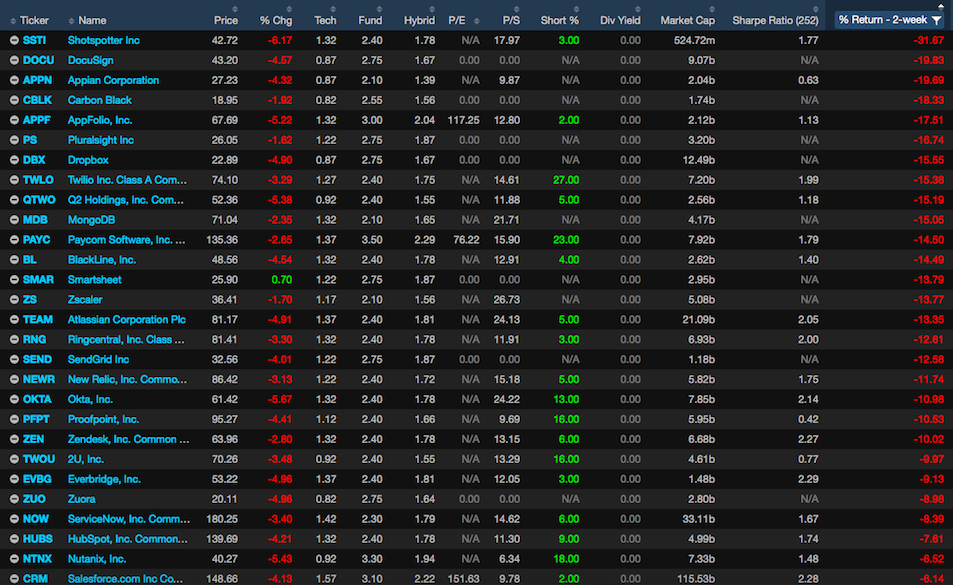Screen dimensions: 953x585
Task: Remove RNG row with minus icon
Action: click(14, 340)
